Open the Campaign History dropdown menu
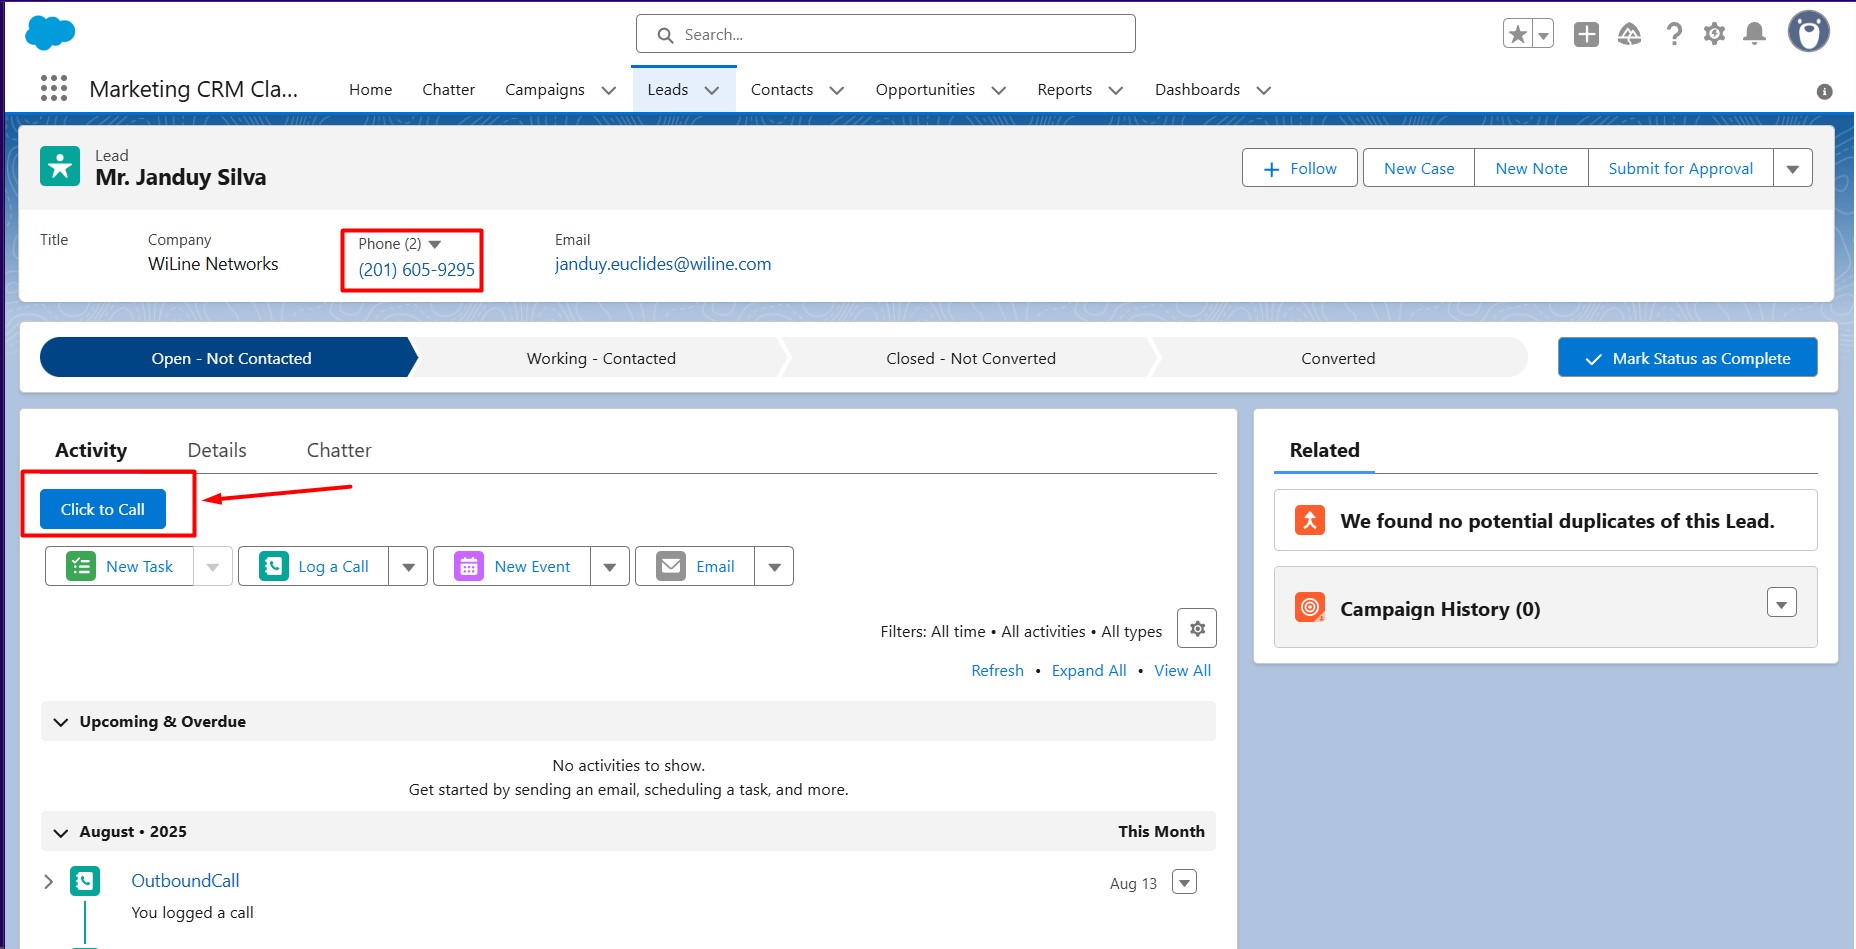Screen dimensions: 1856x949 tap(1781, 603)
